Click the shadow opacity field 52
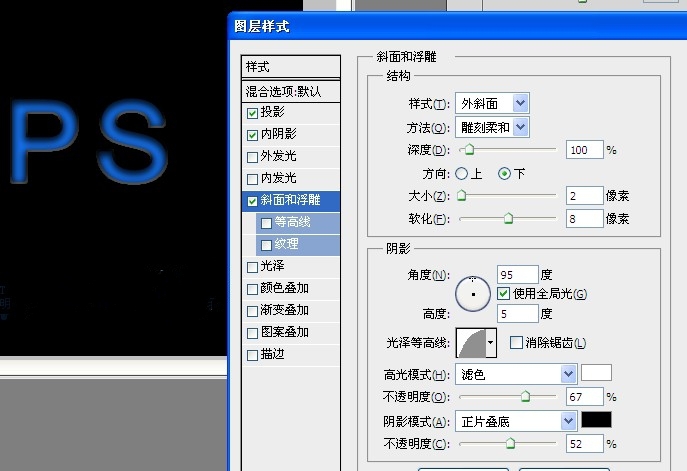Image resolution: width=687 pixels, height=471 pixels. (x=584, y=443)
